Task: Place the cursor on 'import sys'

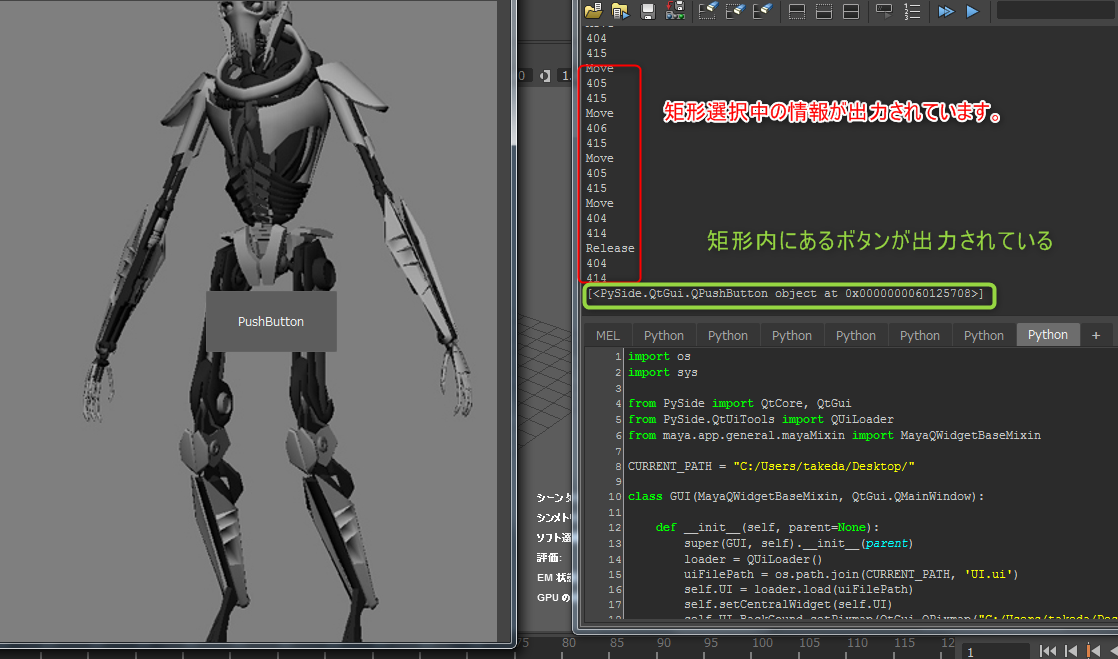Action: point(662,372)
